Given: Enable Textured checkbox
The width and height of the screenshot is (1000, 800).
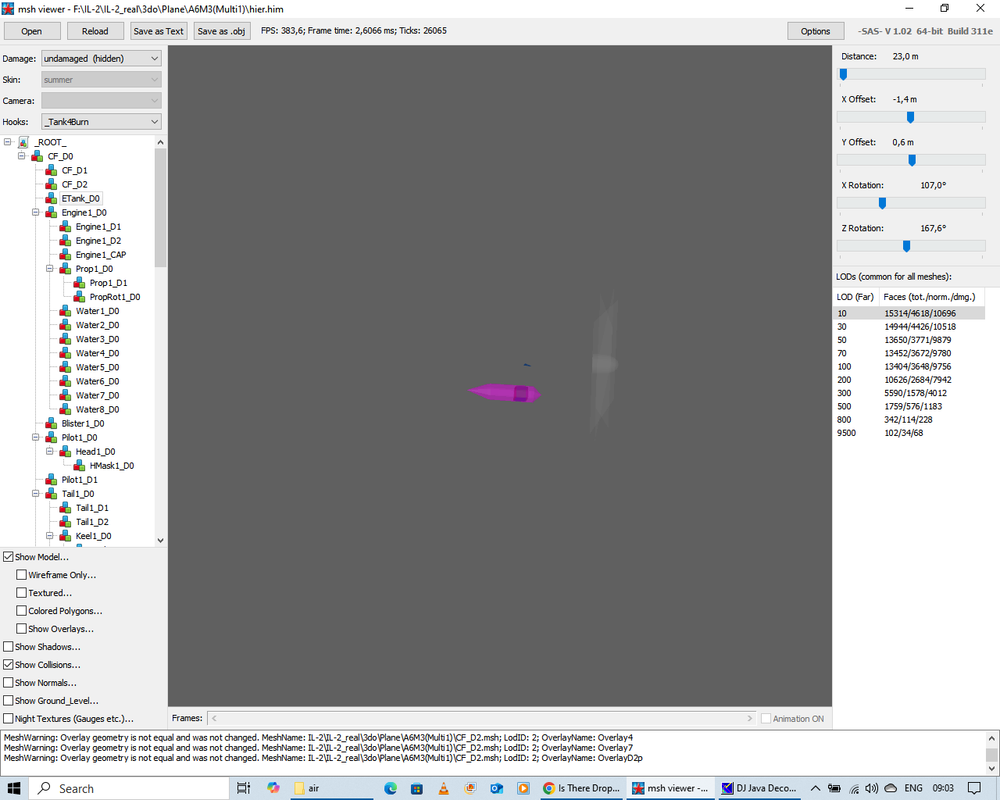Looking at the screenshot, I should click(22, 593).
